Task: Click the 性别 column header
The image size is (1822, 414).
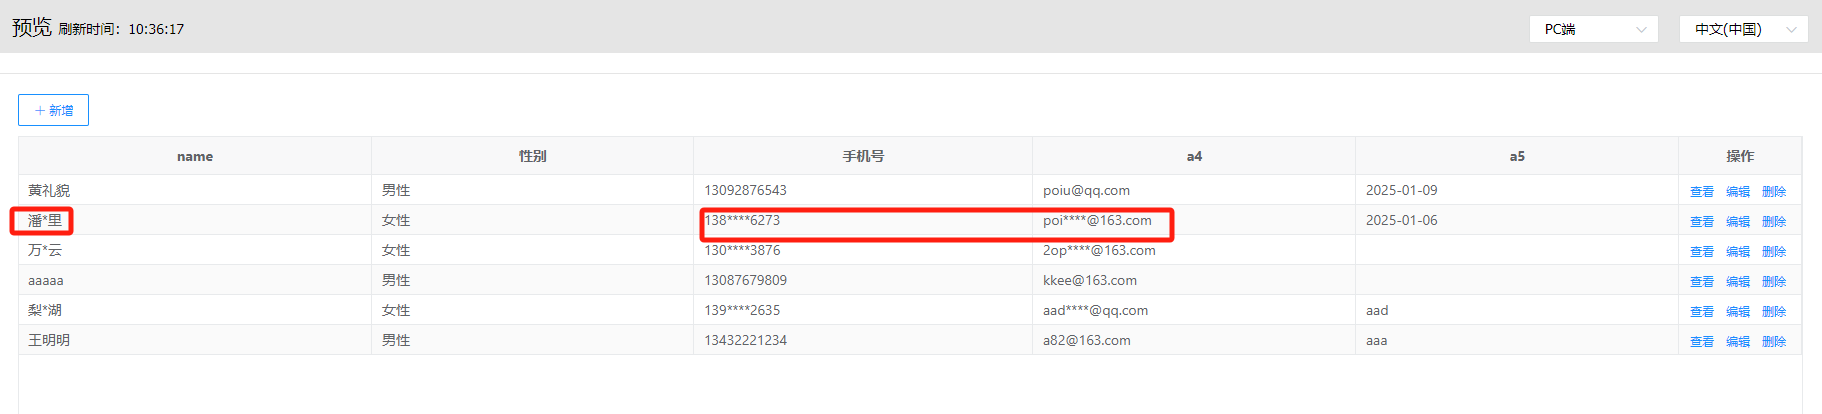Action: pyautogui.click(x=532, y=156)
